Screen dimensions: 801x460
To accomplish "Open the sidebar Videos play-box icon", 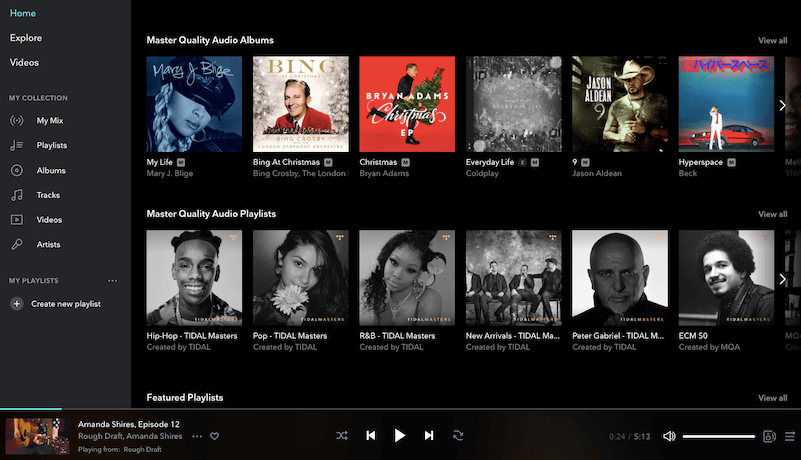I will coord(17,220).
